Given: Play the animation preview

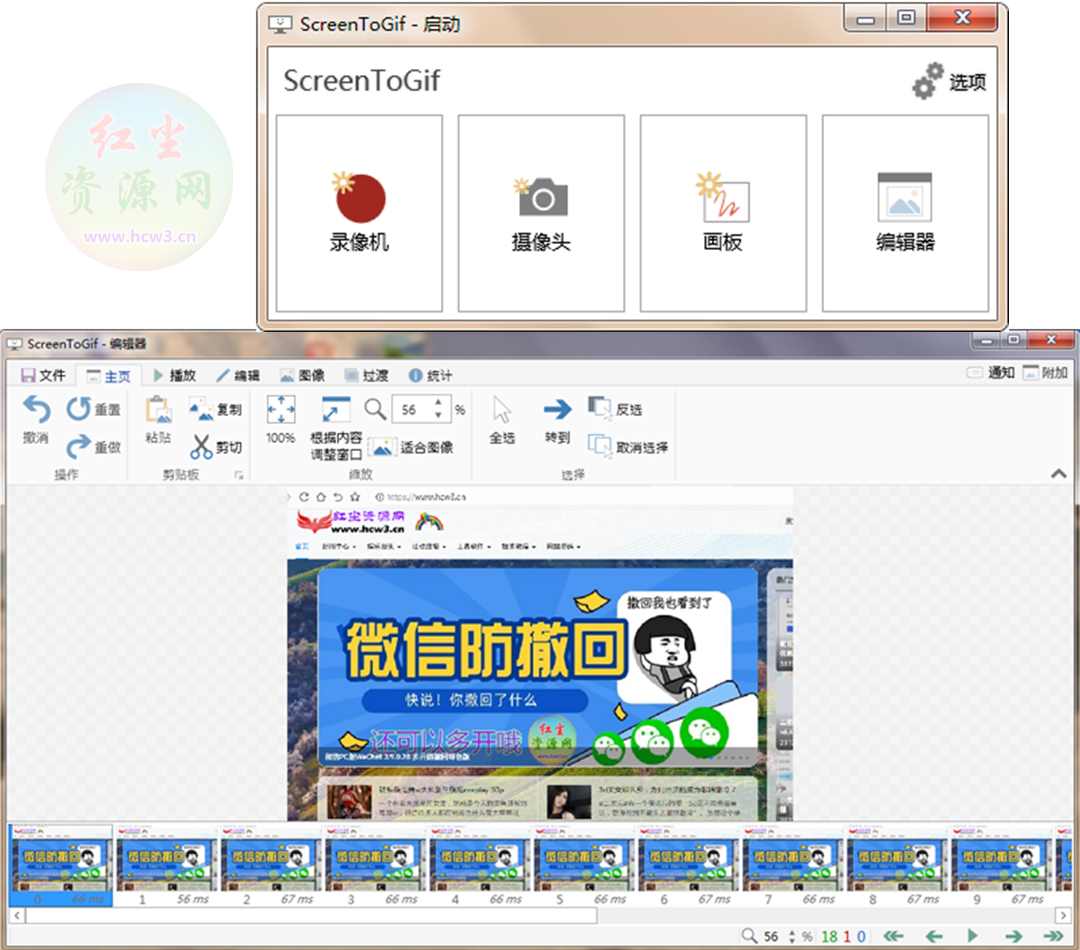Looking at the screenshot, I should tap(972, 936).
